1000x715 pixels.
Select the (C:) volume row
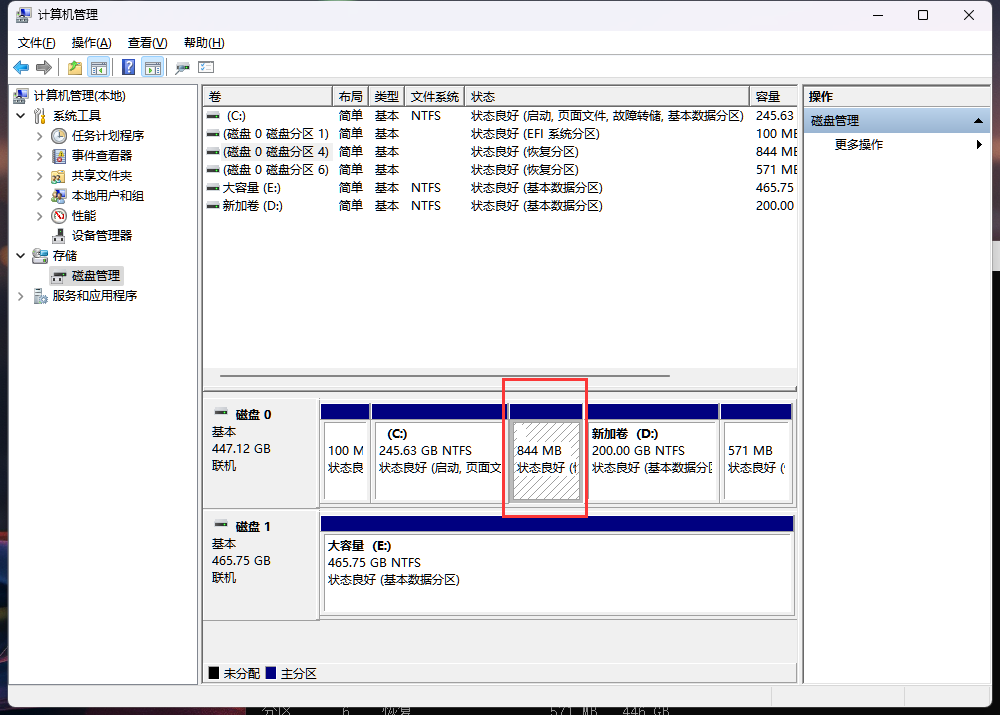(500, 116)
